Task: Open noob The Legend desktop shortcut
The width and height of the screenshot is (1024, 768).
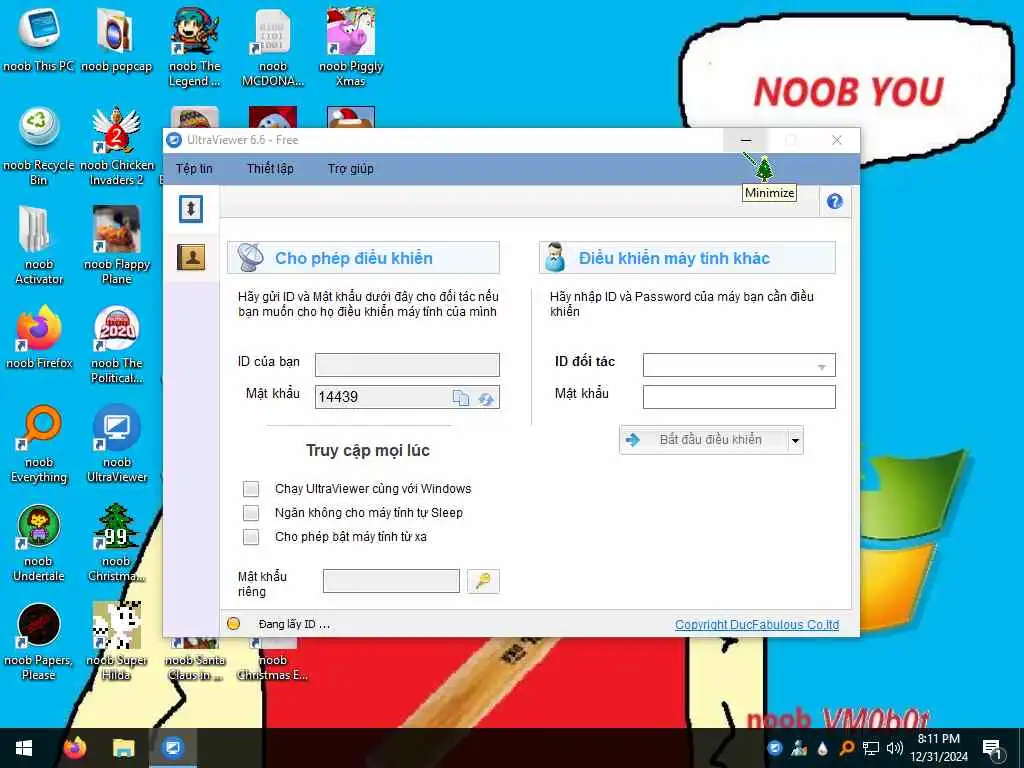Action: coord(195,47)
